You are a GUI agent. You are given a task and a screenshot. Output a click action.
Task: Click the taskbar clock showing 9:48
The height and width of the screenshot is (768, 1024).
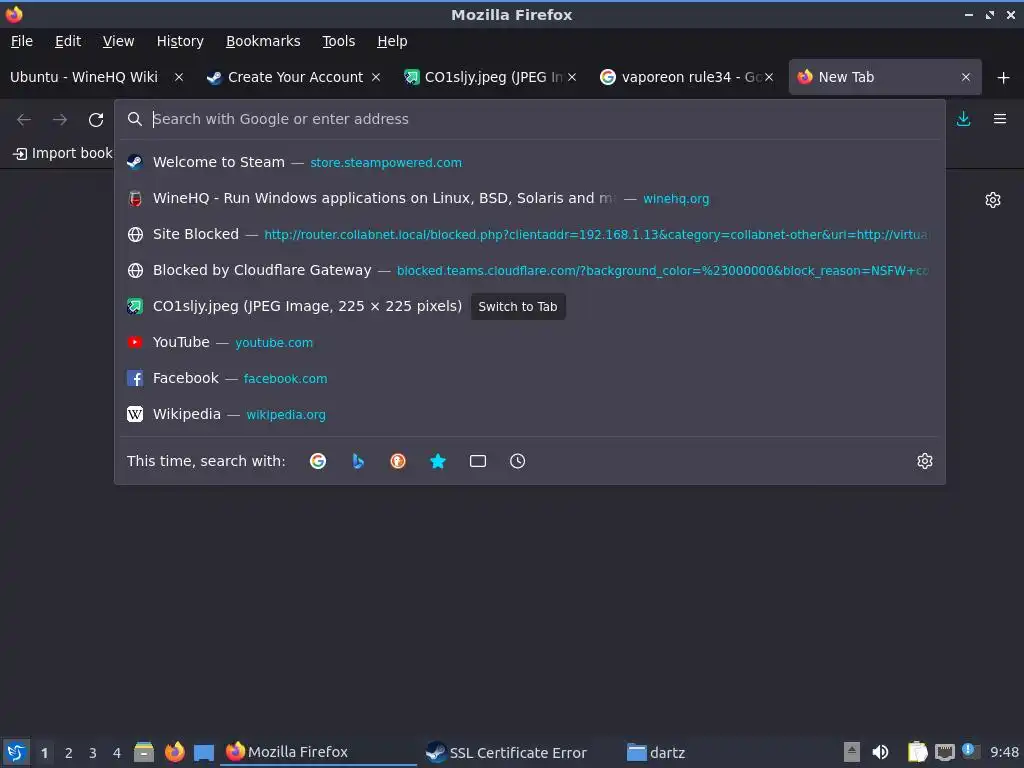click(1004, 752)
